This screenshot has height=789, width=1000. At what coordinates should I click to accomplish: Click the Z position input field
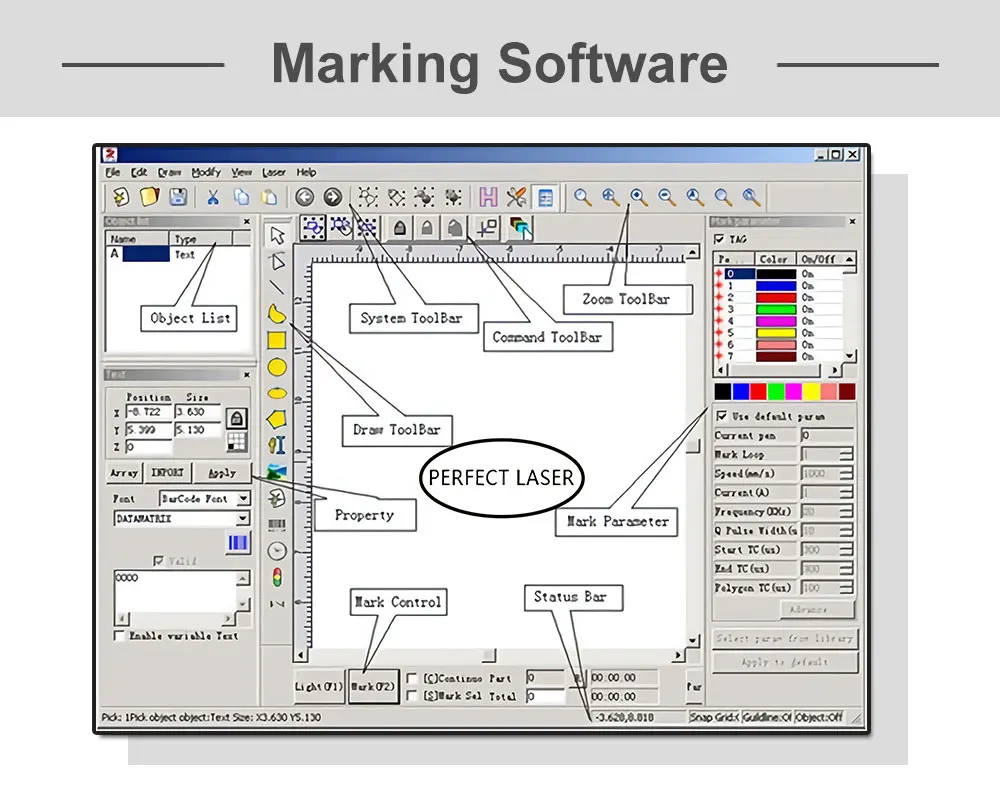click(149, 446)
